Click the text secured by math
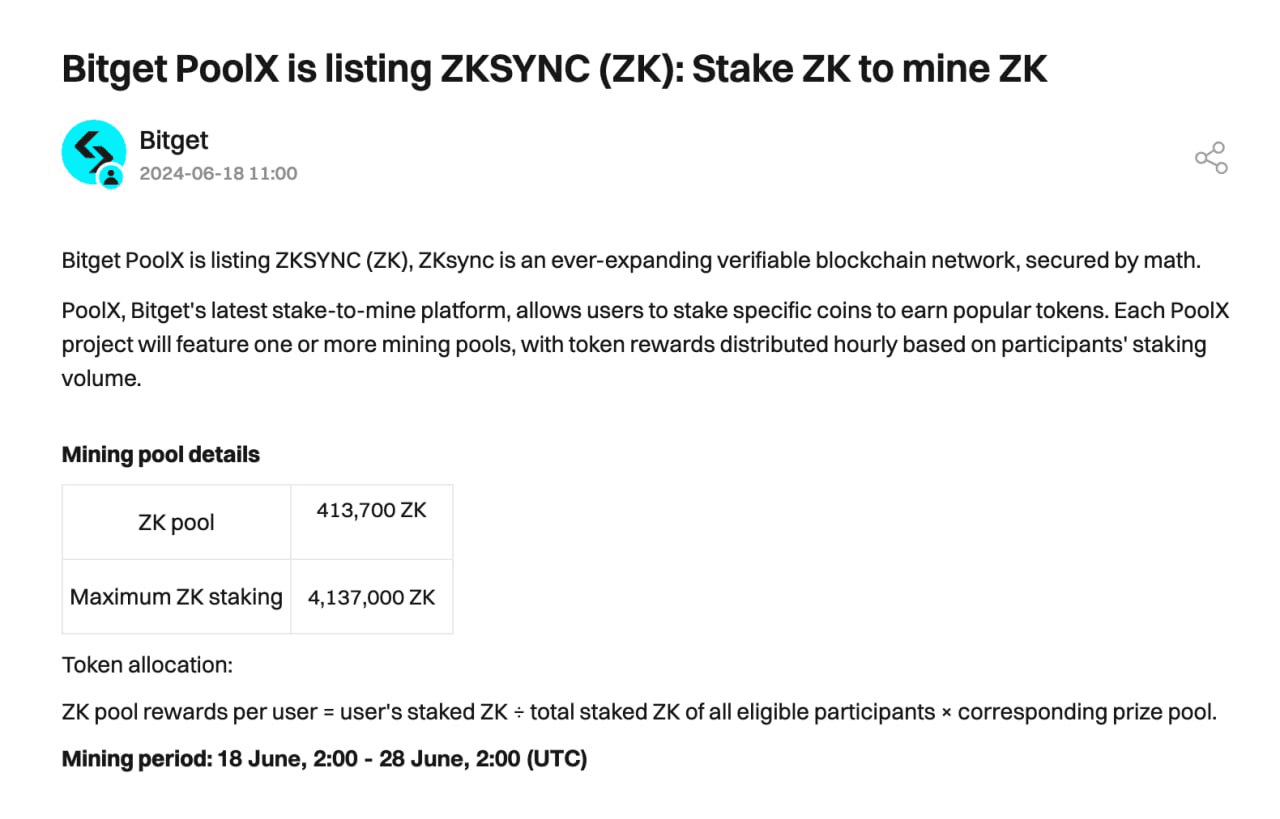Image resolution: width=1280 pixels, height=819 pixels. pos(1111,262)
